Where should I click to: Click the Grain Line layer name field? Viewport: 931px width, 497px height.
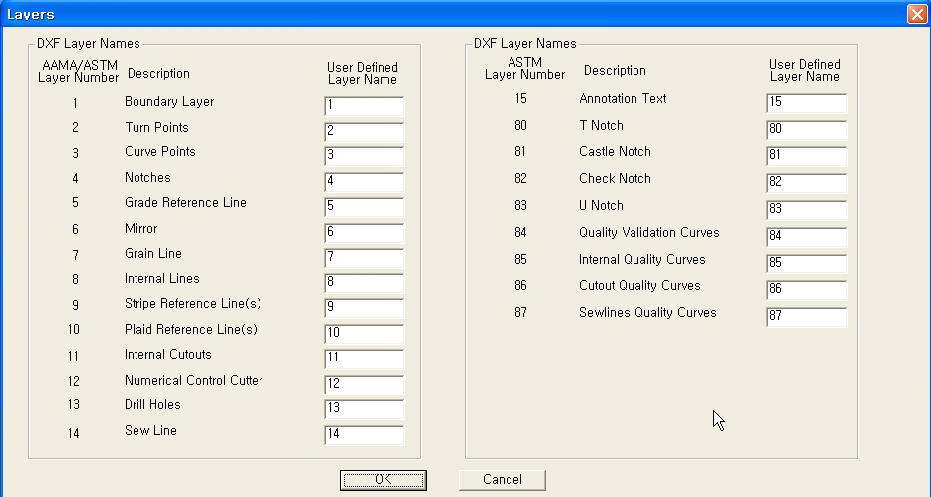click(364, 258)
